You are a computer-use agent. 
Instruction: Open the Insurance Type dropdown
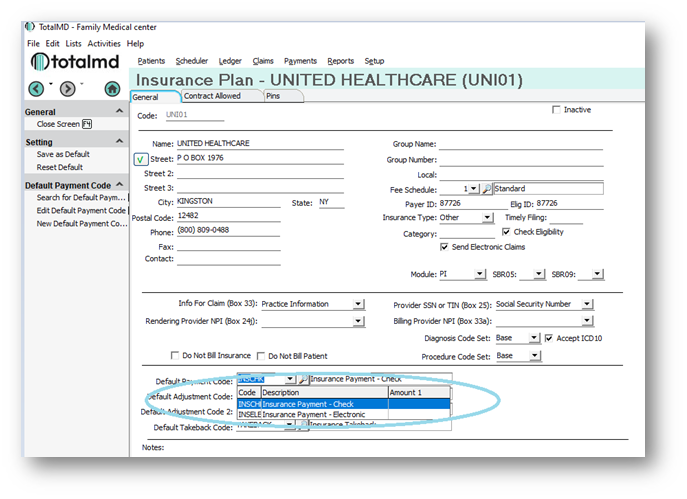(487, 217)
